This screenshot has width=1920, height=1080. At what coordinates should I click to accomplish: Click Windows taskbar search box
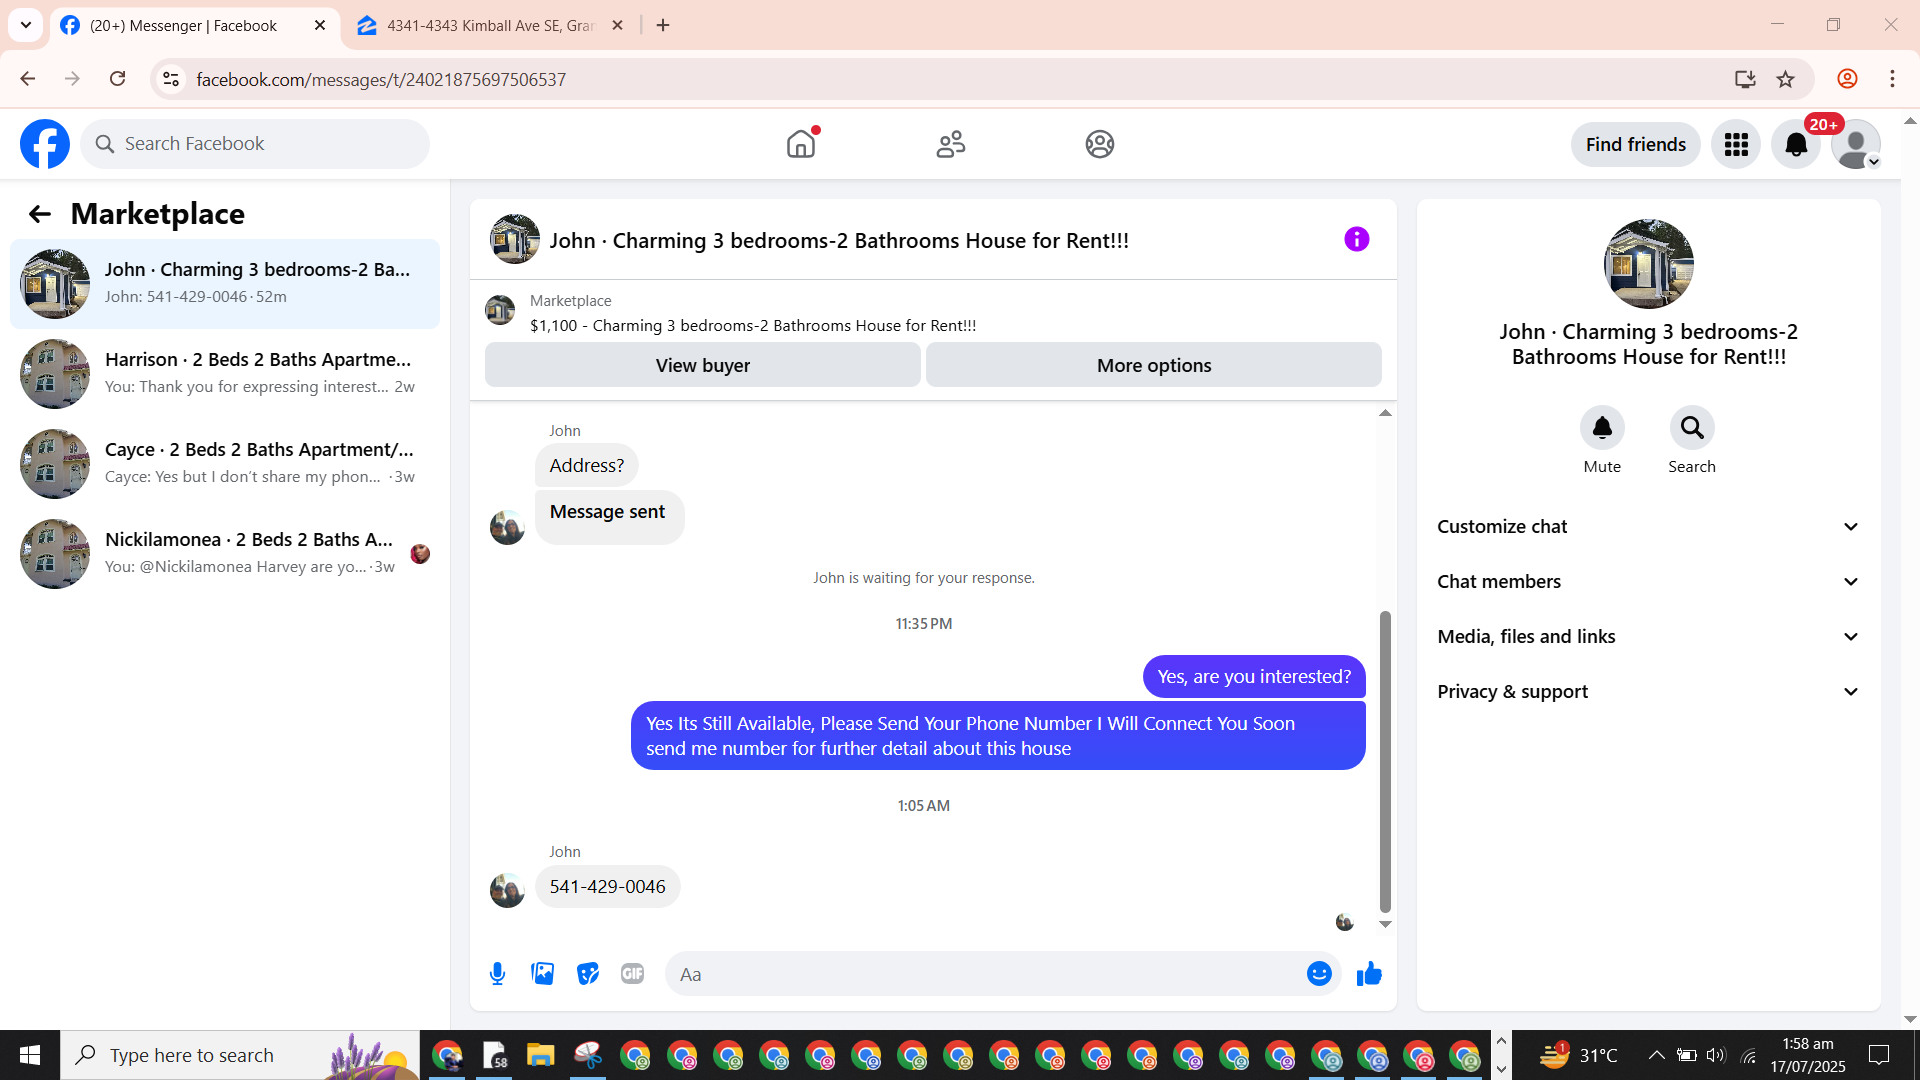pyautogui.click(x=240, y=1055)
